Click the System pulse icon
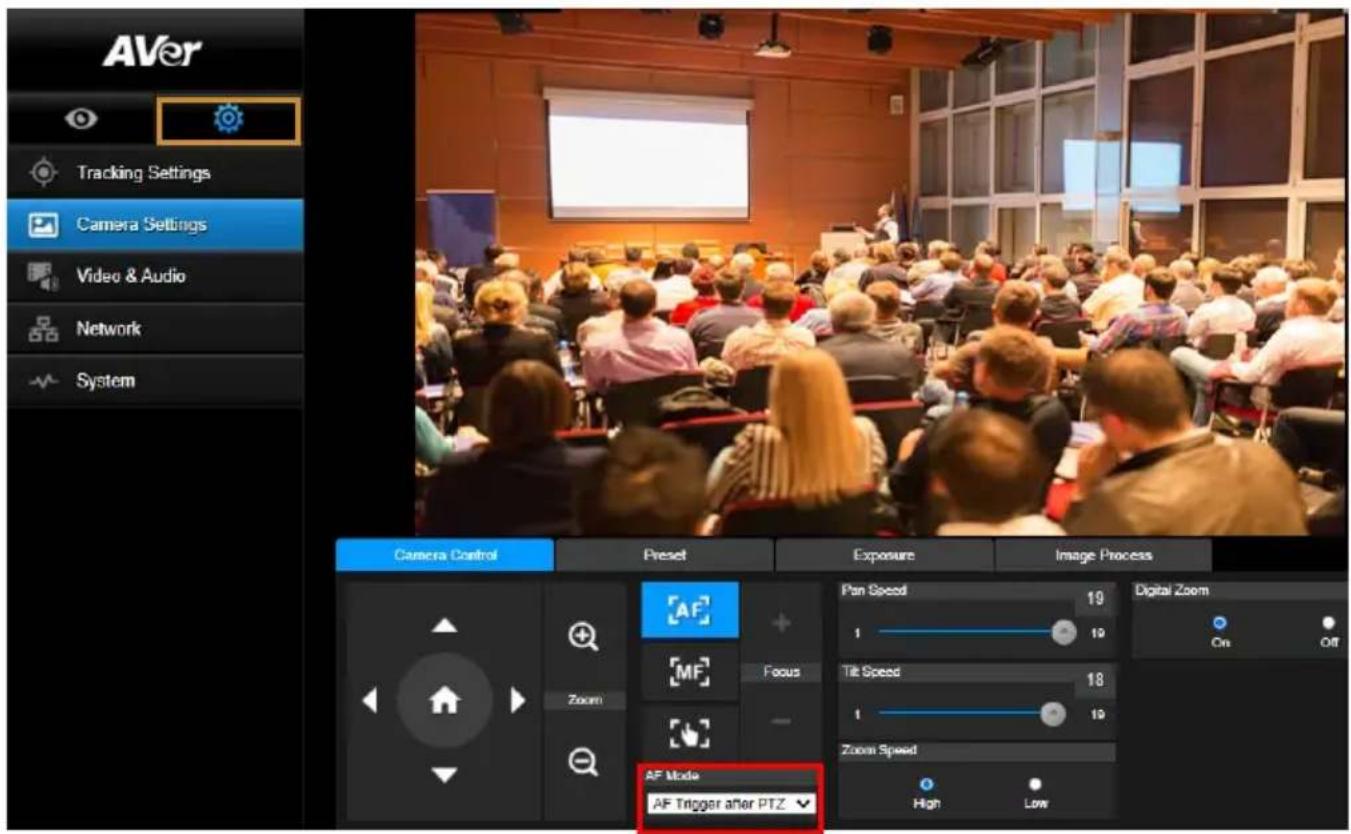Screen dimensions: 1351x834 (44, 381)
